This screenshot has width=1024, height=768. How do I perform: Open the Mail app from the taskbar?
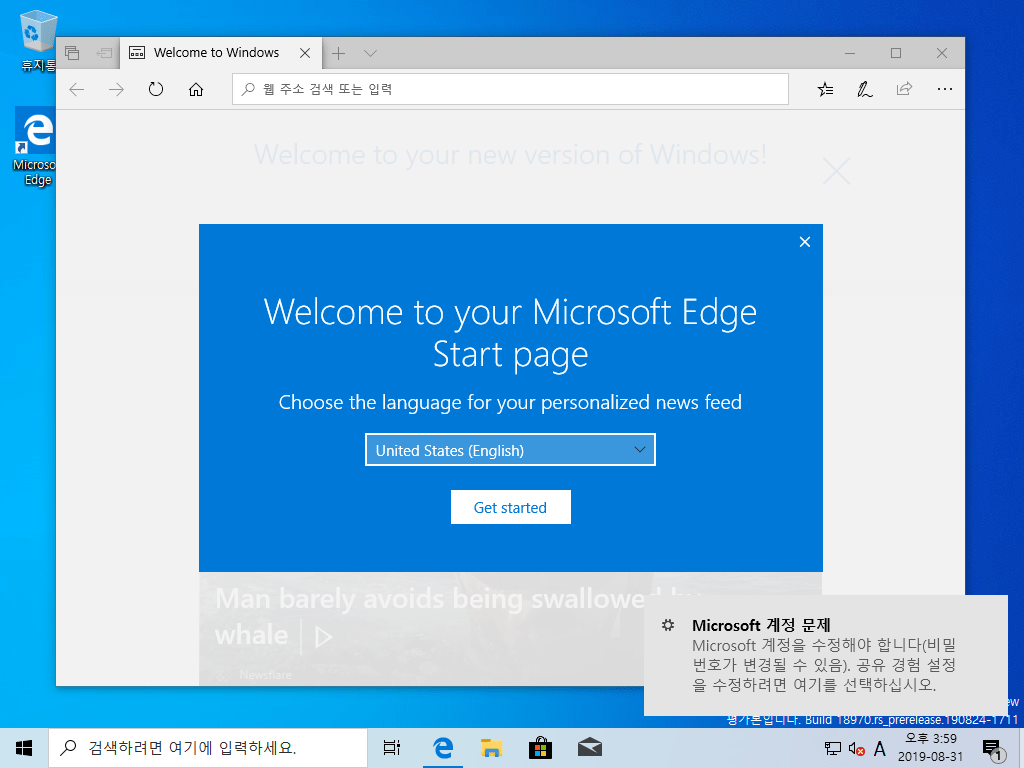point(590,748)
